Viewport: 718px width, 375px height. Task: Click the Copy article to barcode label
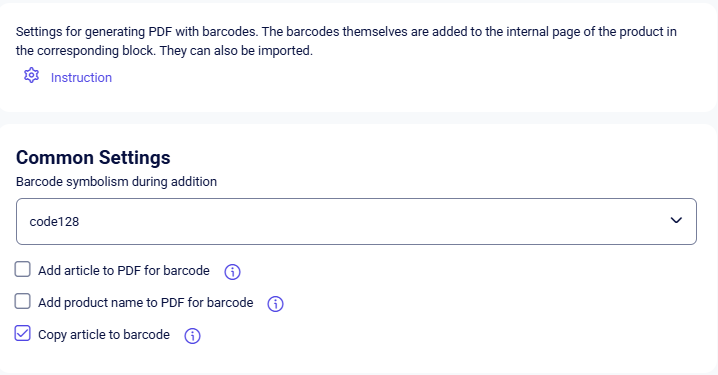pyautogui.click(x=104, y=335)
